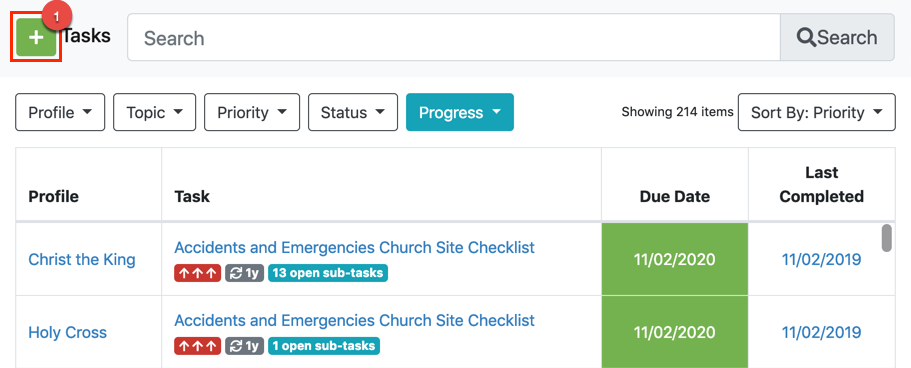
Task: Open the Holy Cross profile link
Action: (68, 333)
